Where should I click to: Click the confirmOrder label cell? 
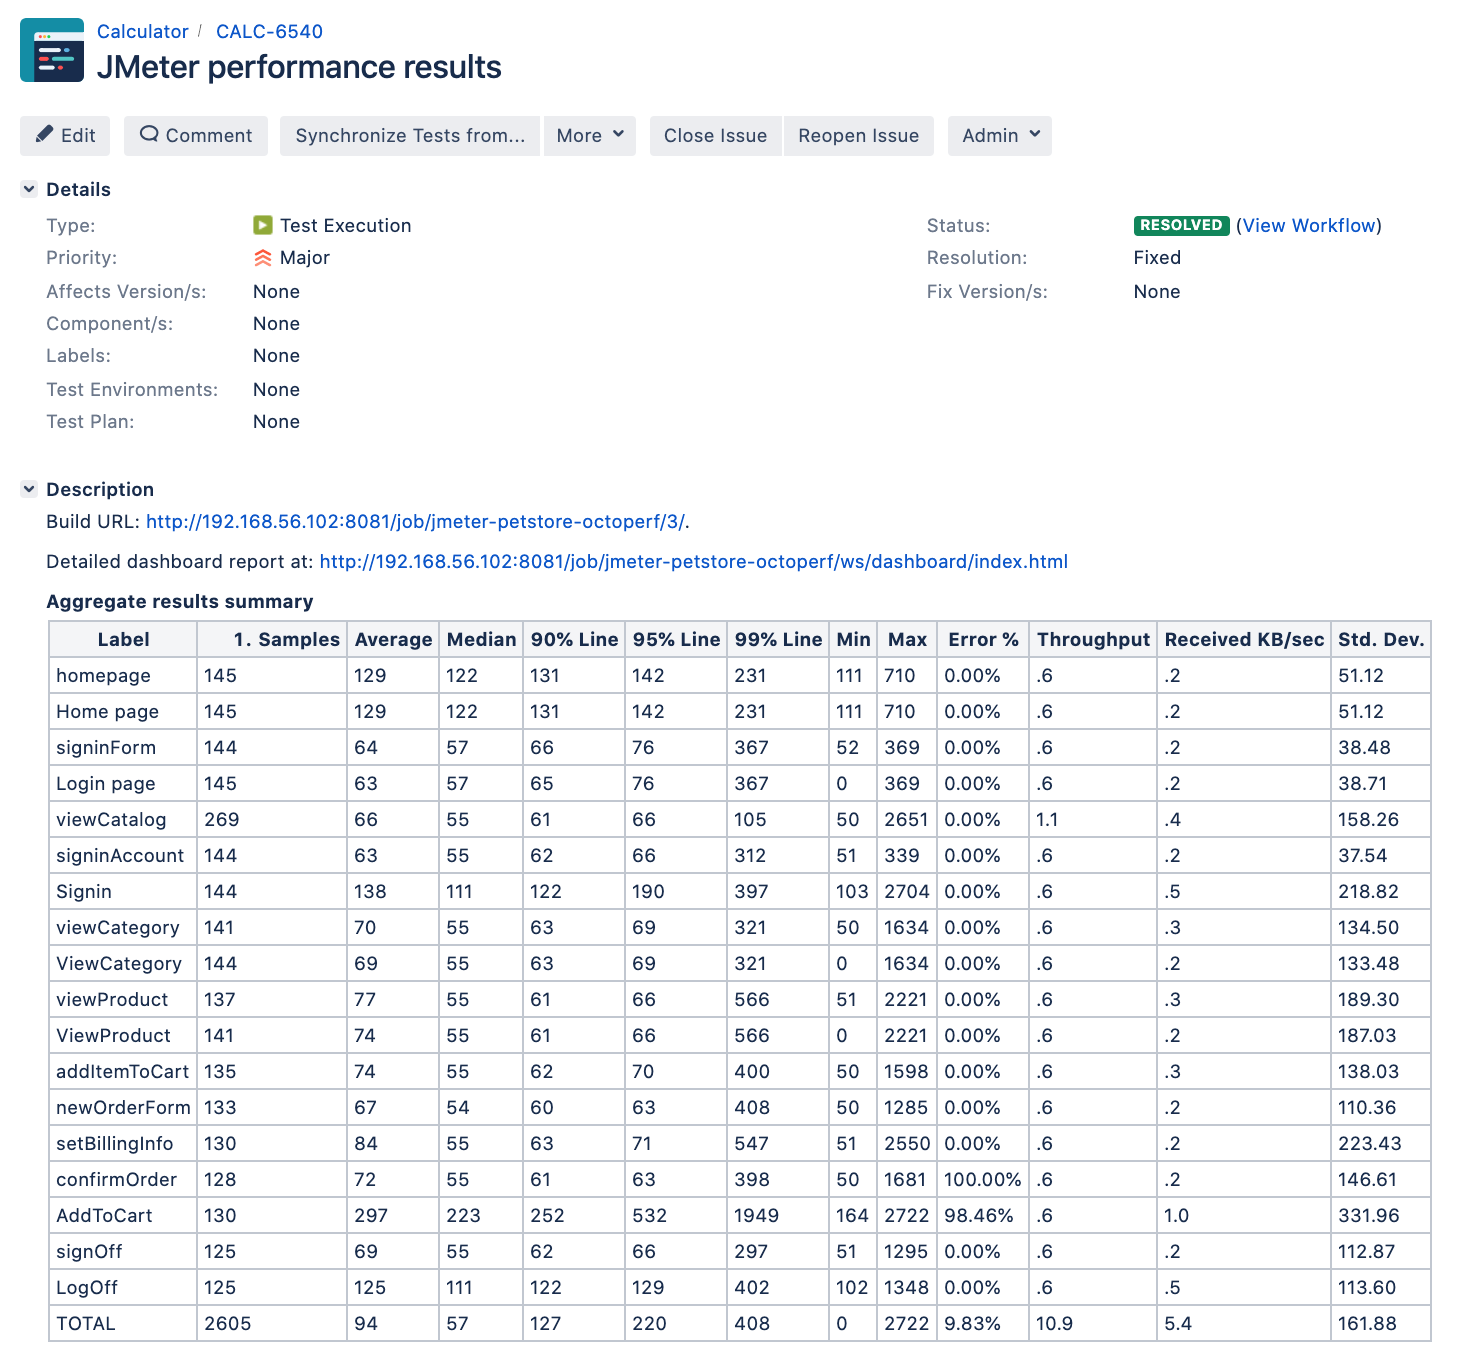(x=123, y=1180)
